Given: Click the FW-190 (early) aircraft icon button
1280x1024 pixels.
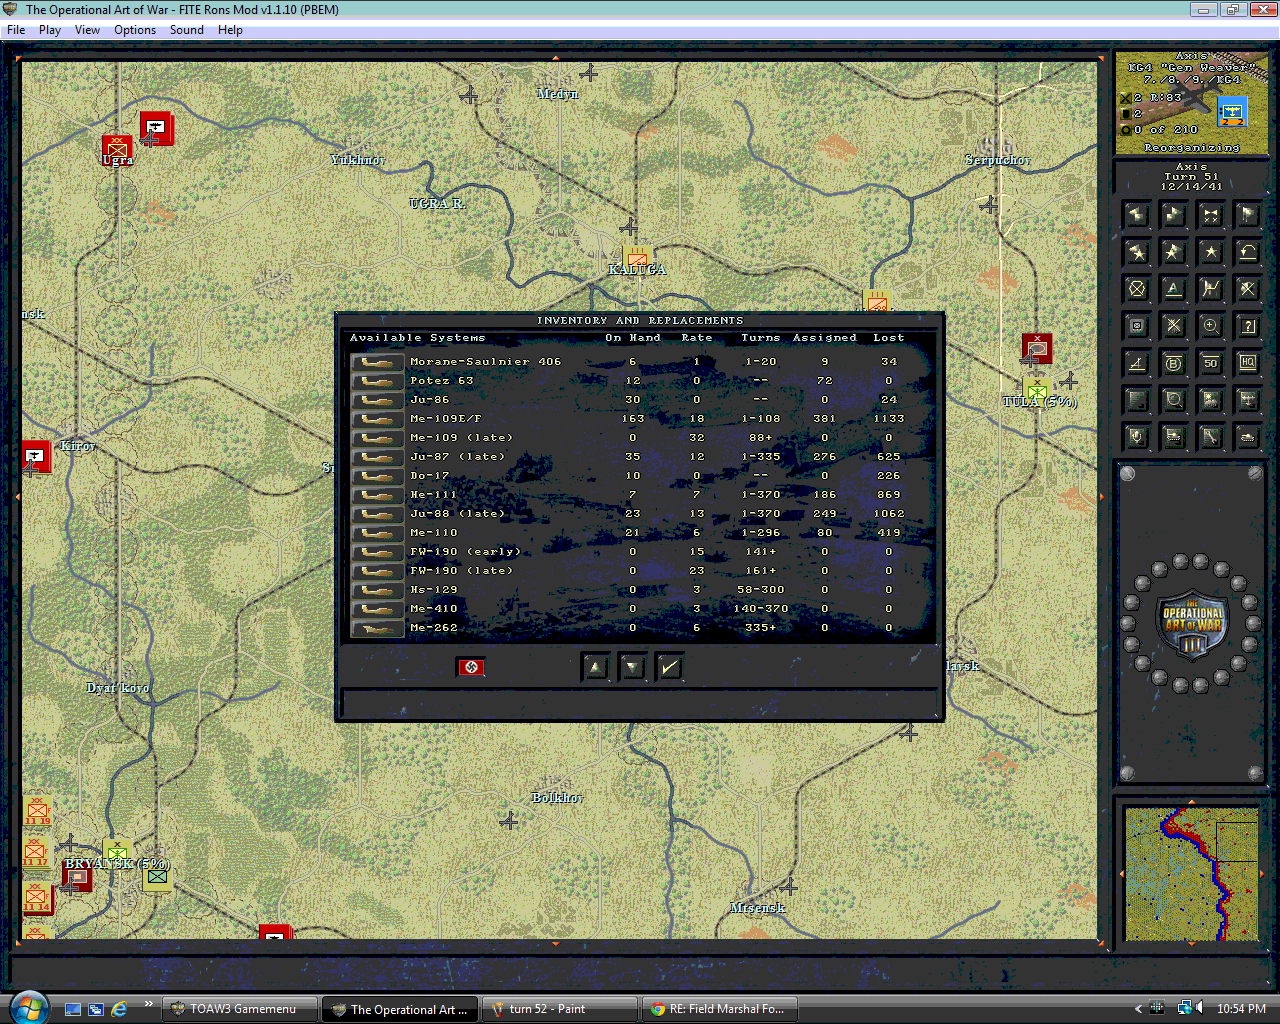Looking at the screenshot, I should coord(377,552).
